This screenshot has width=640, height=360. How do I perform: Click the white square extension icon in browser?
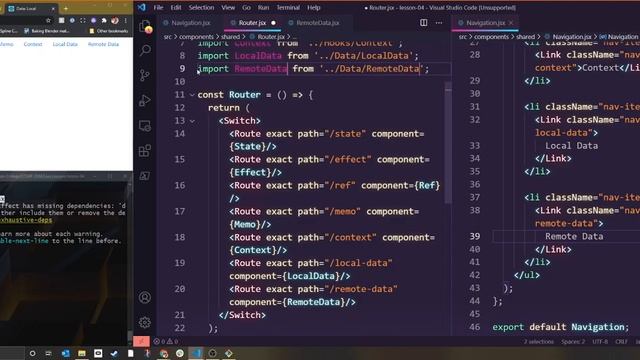coord(61,20)
